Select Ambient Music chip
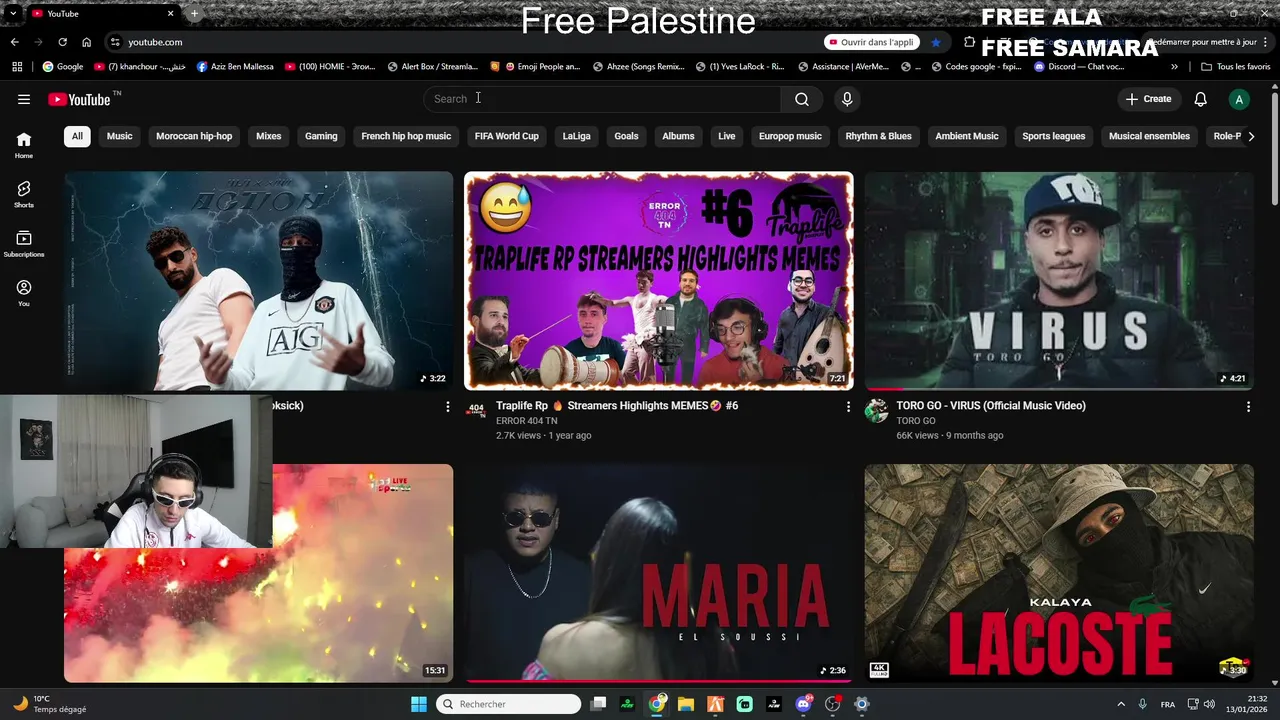Image resolution: width=1280 pixels, height=720 pixels. [x=967, y=136]
